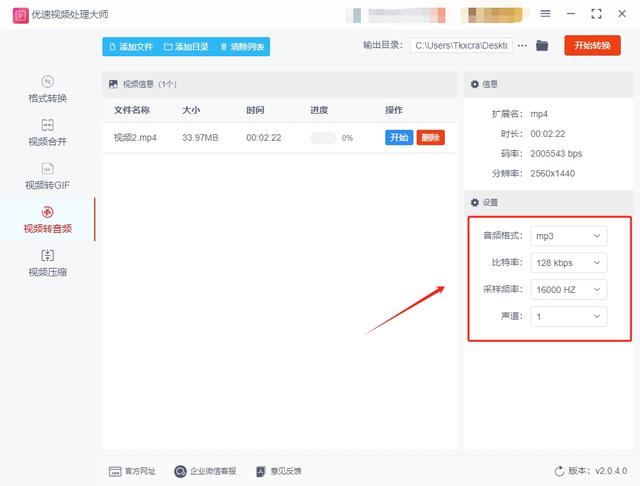Click the 清除列表 clear list button
640x486 pixels.
coord(242,47)
